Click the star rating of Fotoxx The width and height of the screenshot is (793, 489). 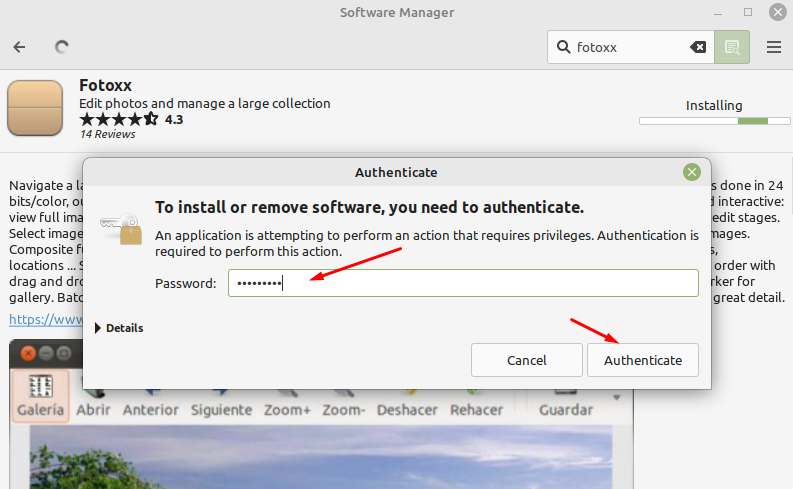tap(119, 119)
